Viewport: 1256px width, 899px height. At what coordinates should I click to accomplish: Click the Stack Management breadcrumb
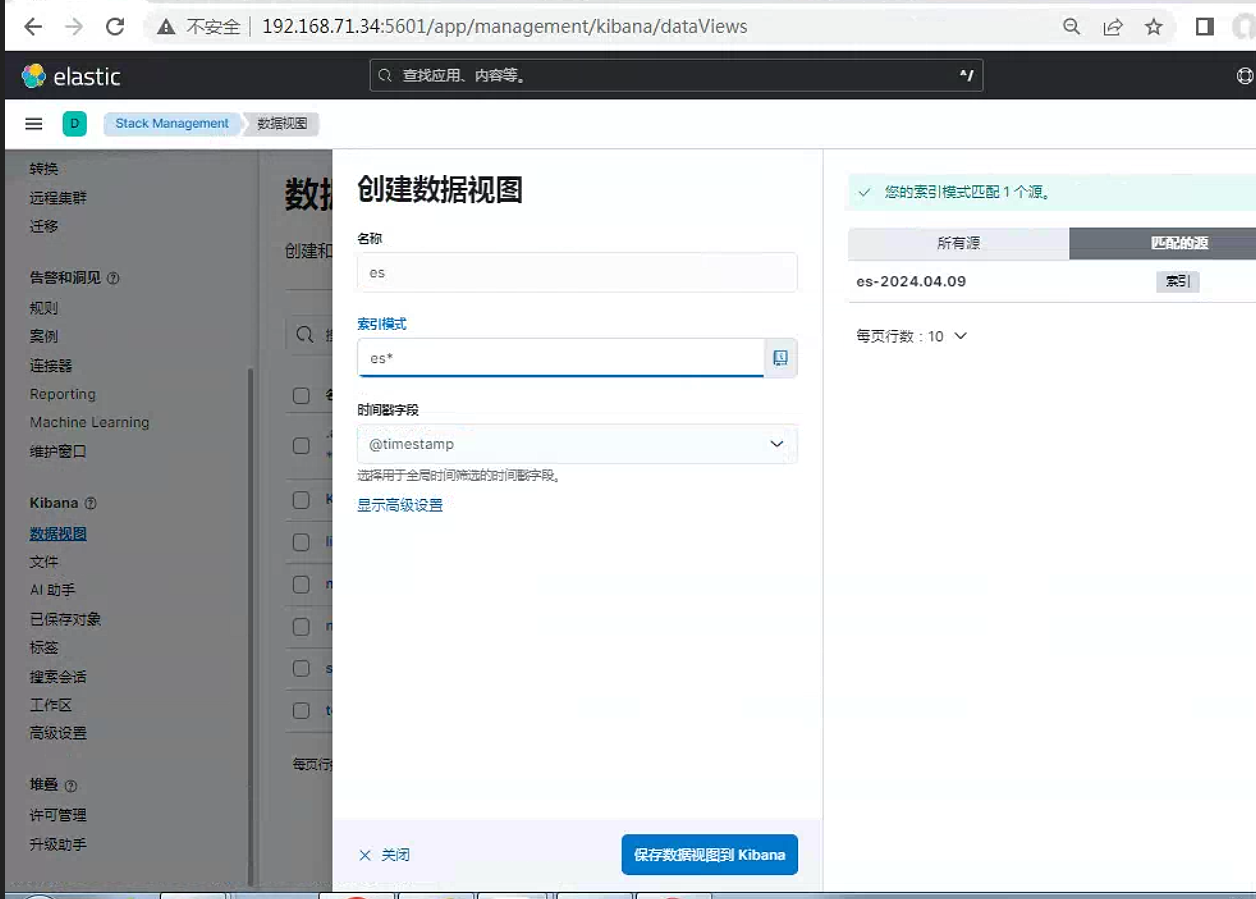172,124
